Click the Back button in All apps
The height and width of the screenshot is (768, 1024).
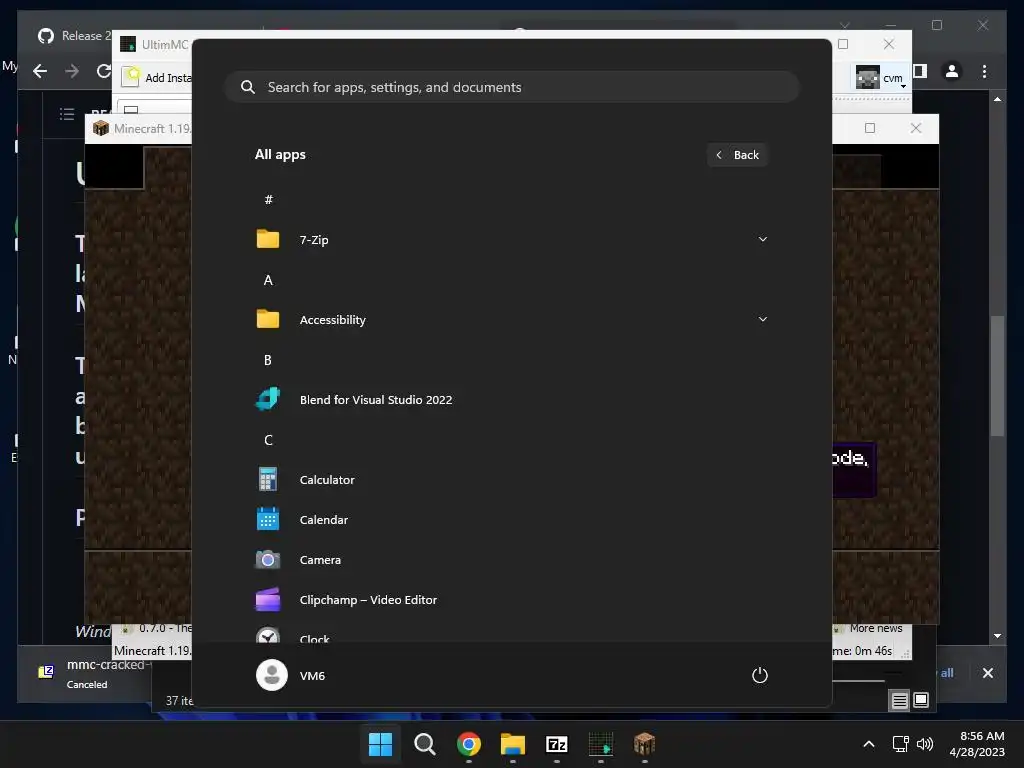coord(737,155)
